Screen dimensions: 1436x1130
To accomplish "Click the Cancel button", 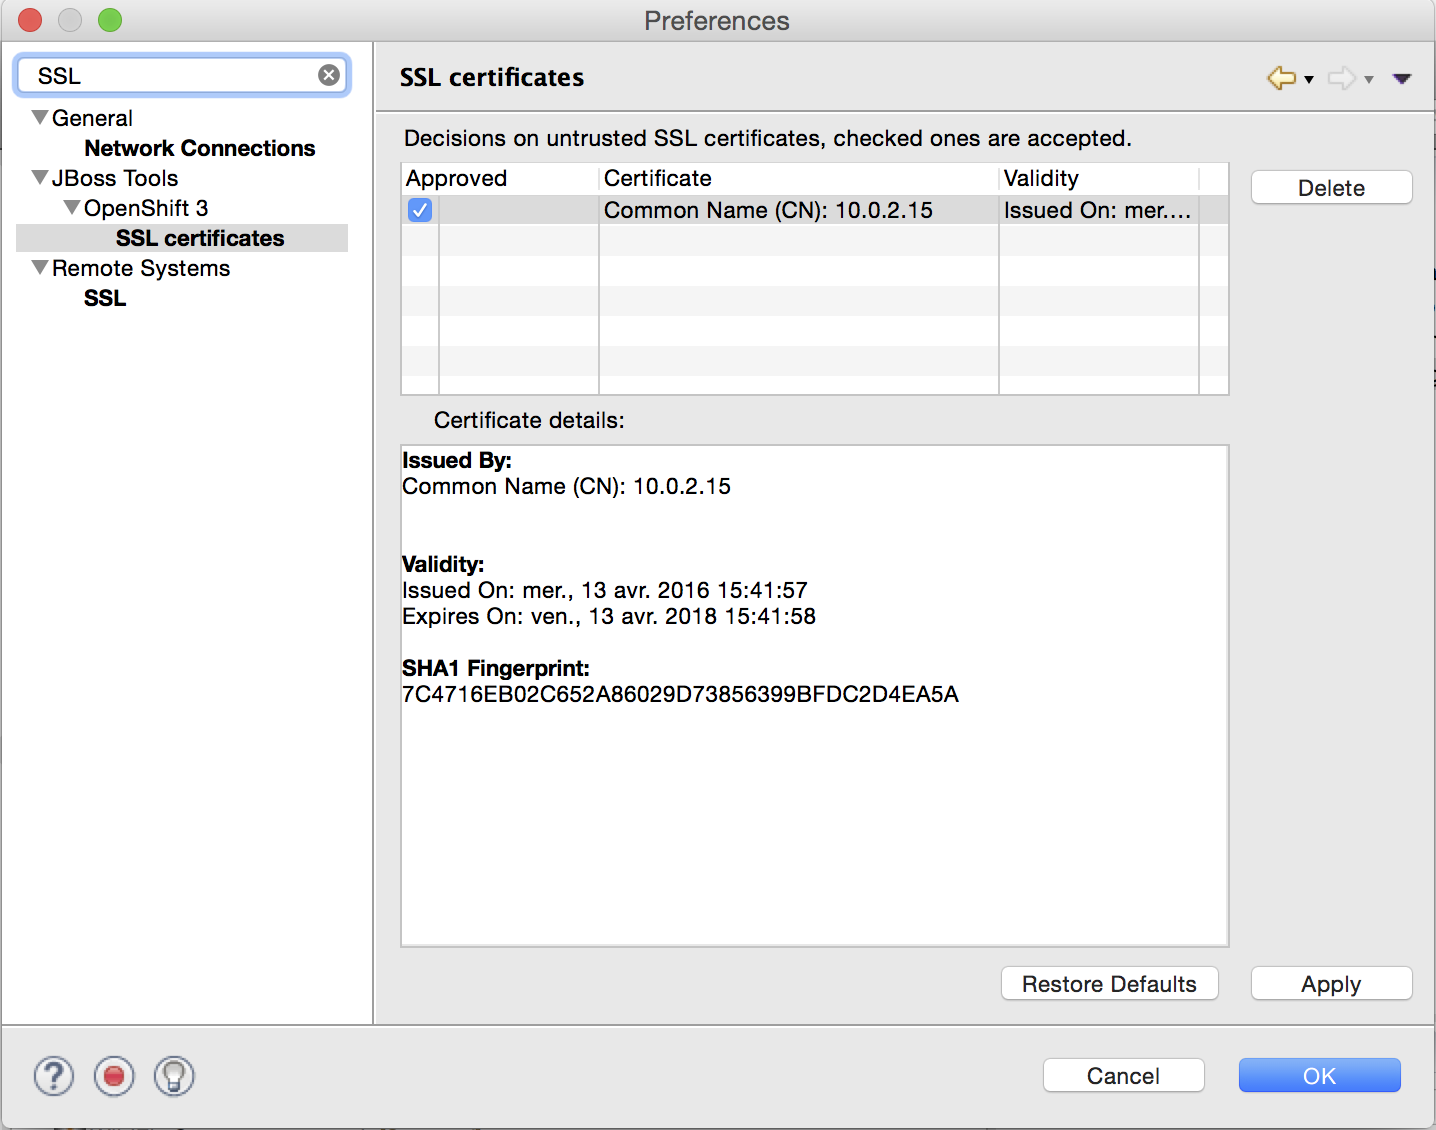I will coord(1123,1076).
